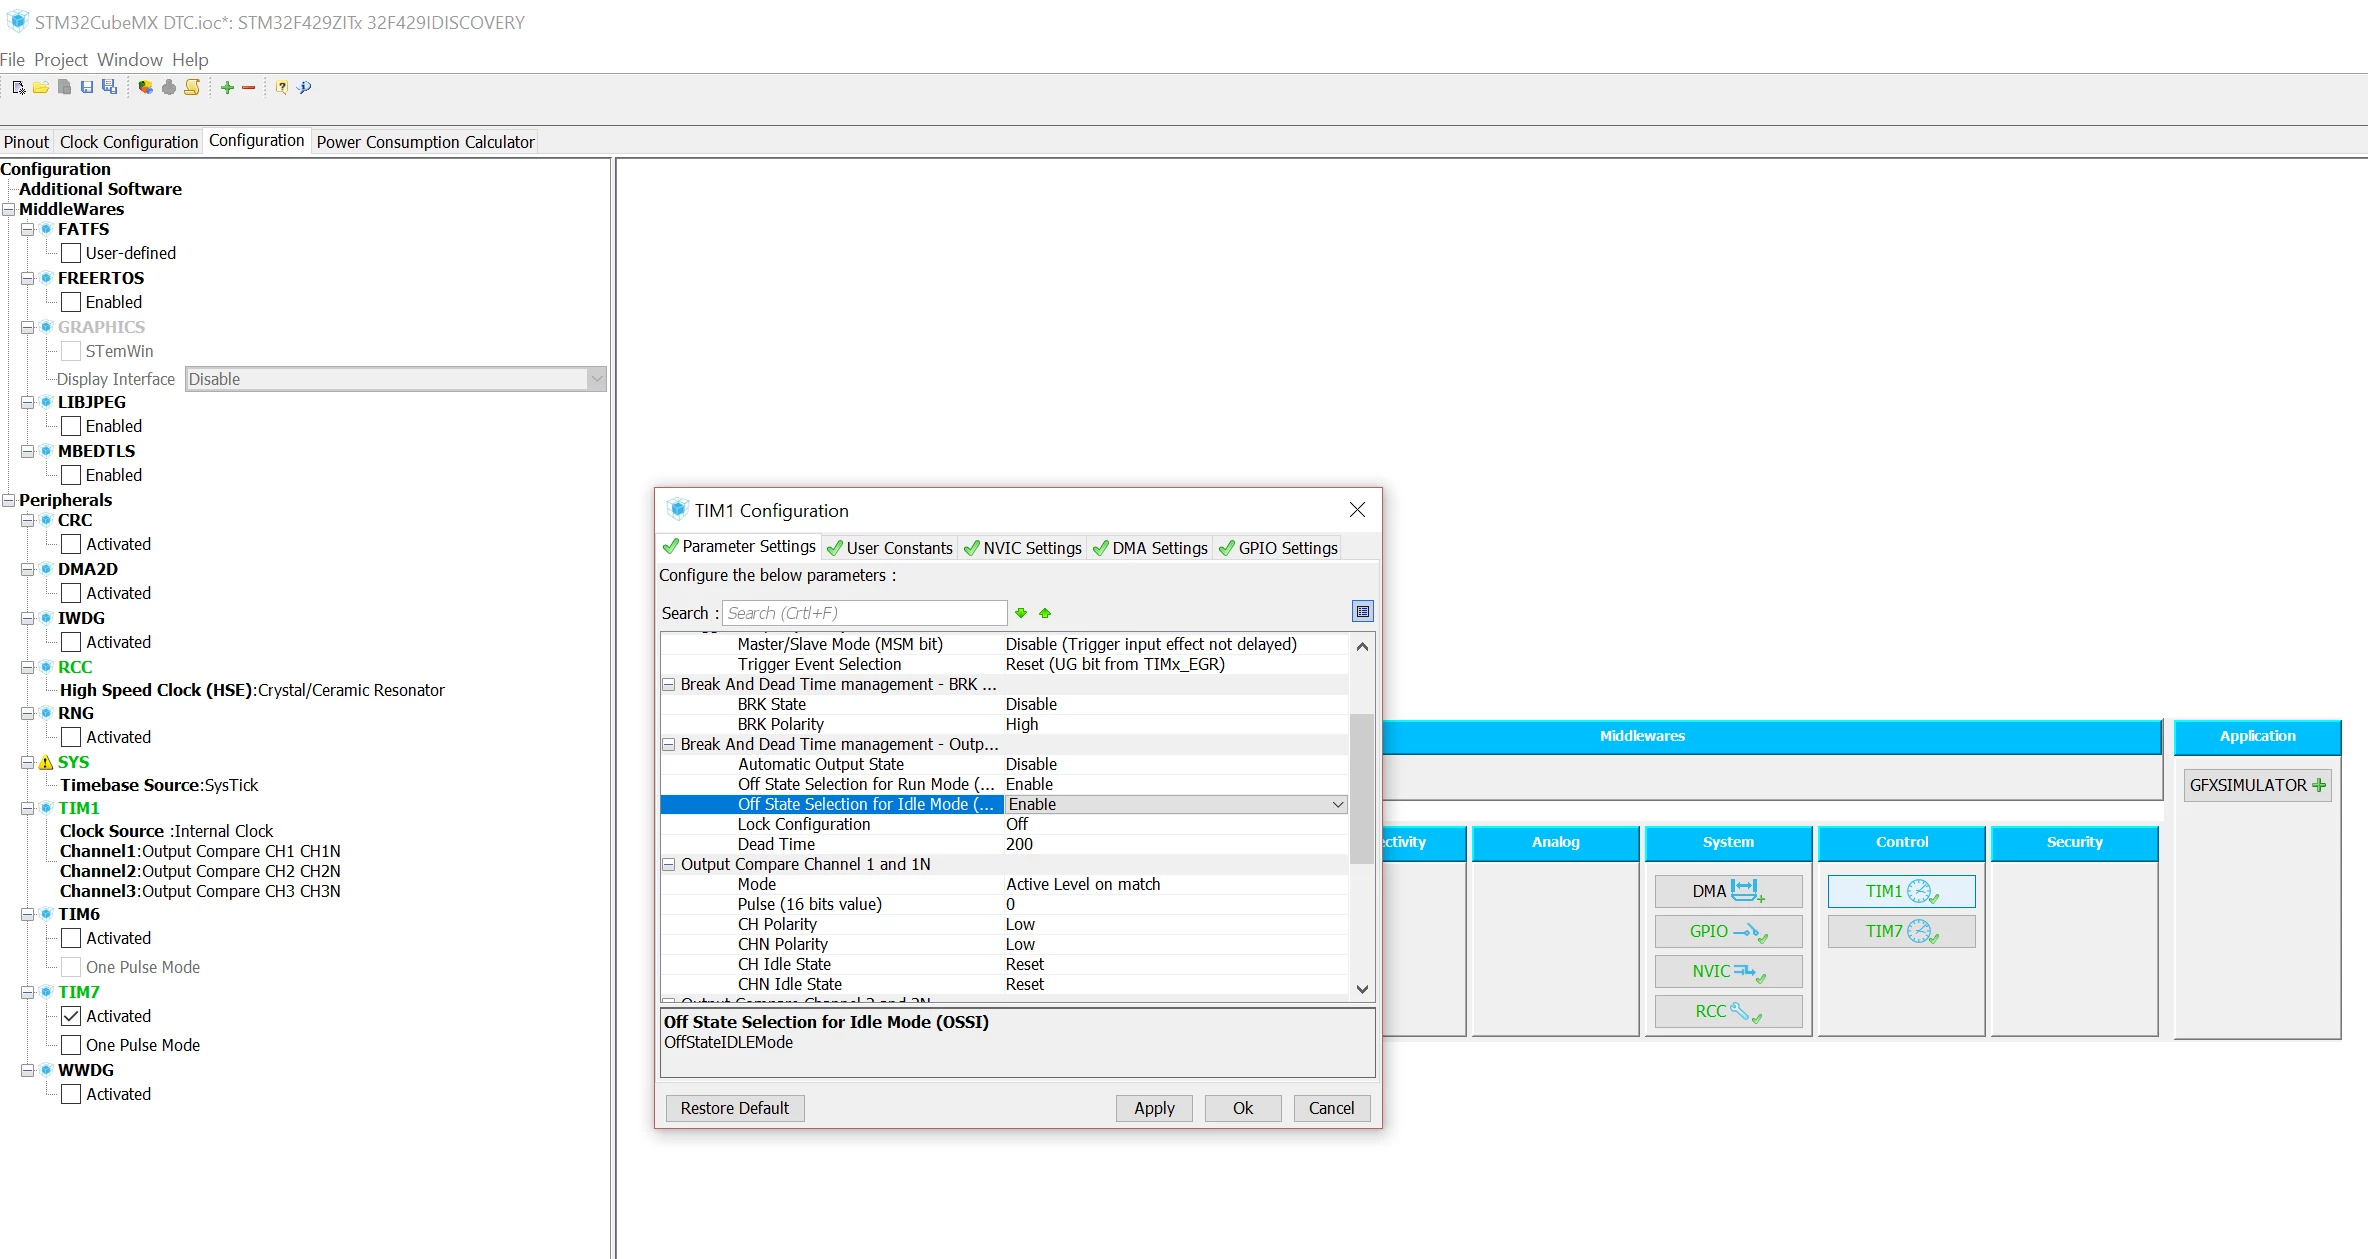The width and height of the screenshot is (2368, 1259).
Task: Check the CRC Activated checkbox
Action: [71, 544]
